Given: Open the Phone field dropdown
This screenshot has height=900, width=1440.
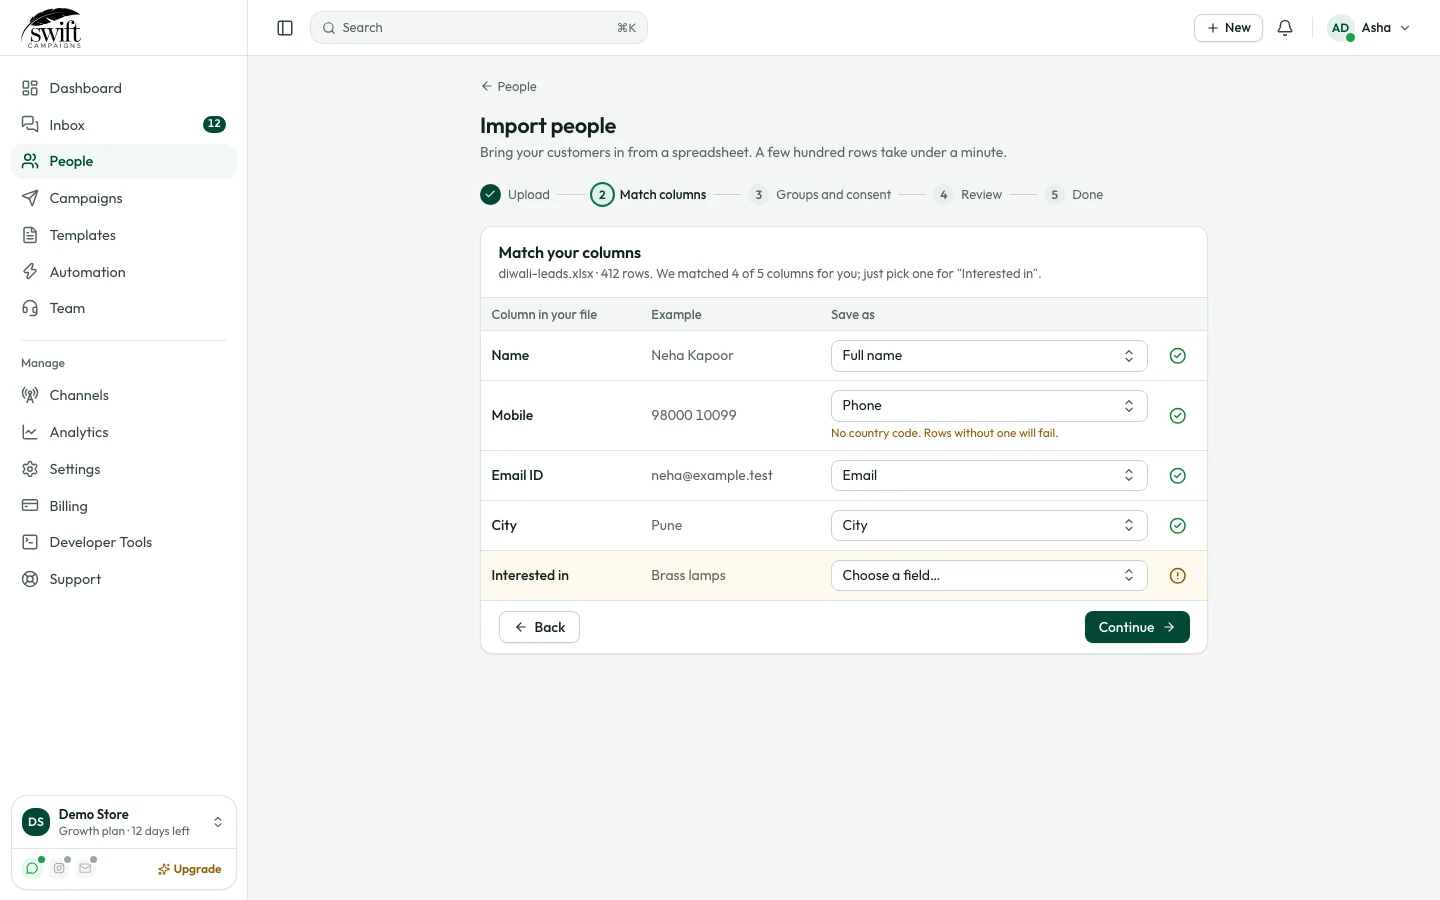Looking at the screenshot, I should pyautogui.click(x=989, y=406).
